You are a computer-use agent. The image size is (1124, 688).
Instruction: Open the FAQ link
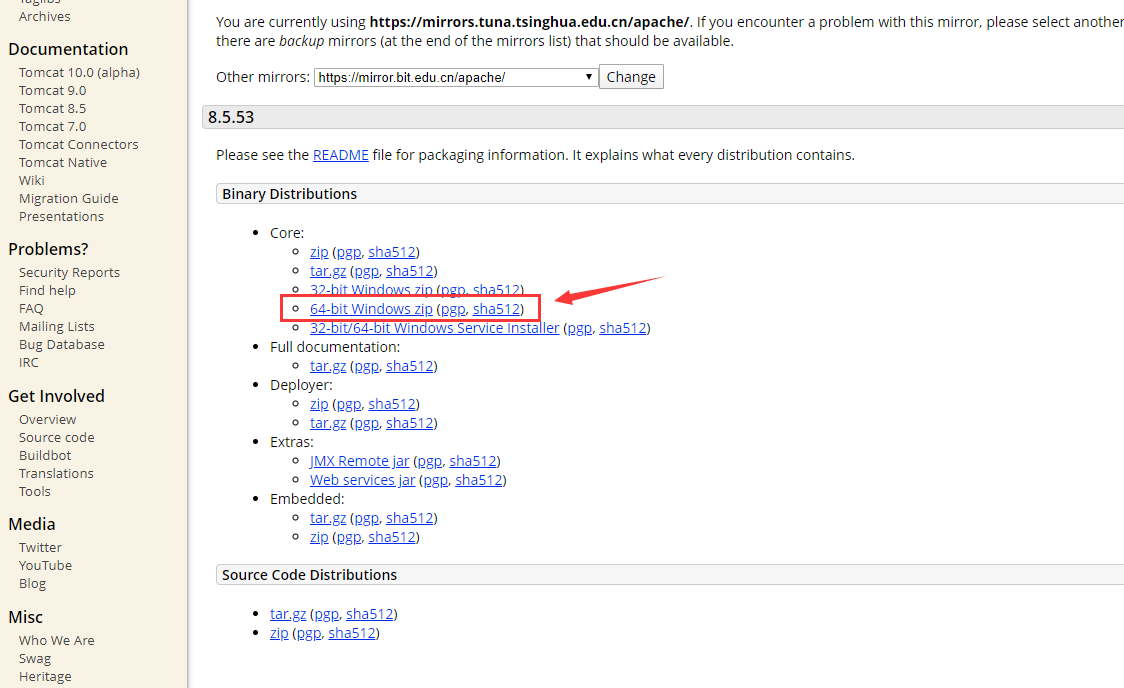point(31,308)
